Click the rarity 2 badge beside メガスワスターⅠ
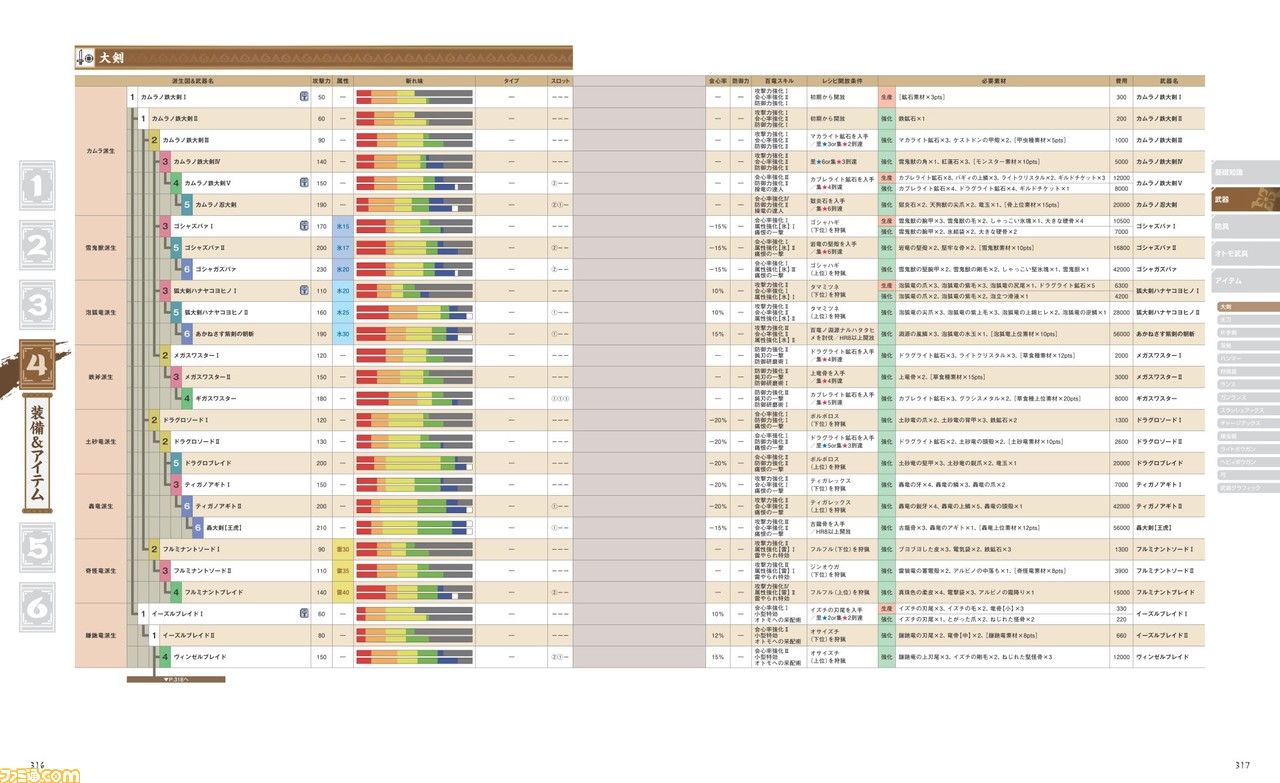The width and height of the screenshot is (1280, 783). pos(165,355)
